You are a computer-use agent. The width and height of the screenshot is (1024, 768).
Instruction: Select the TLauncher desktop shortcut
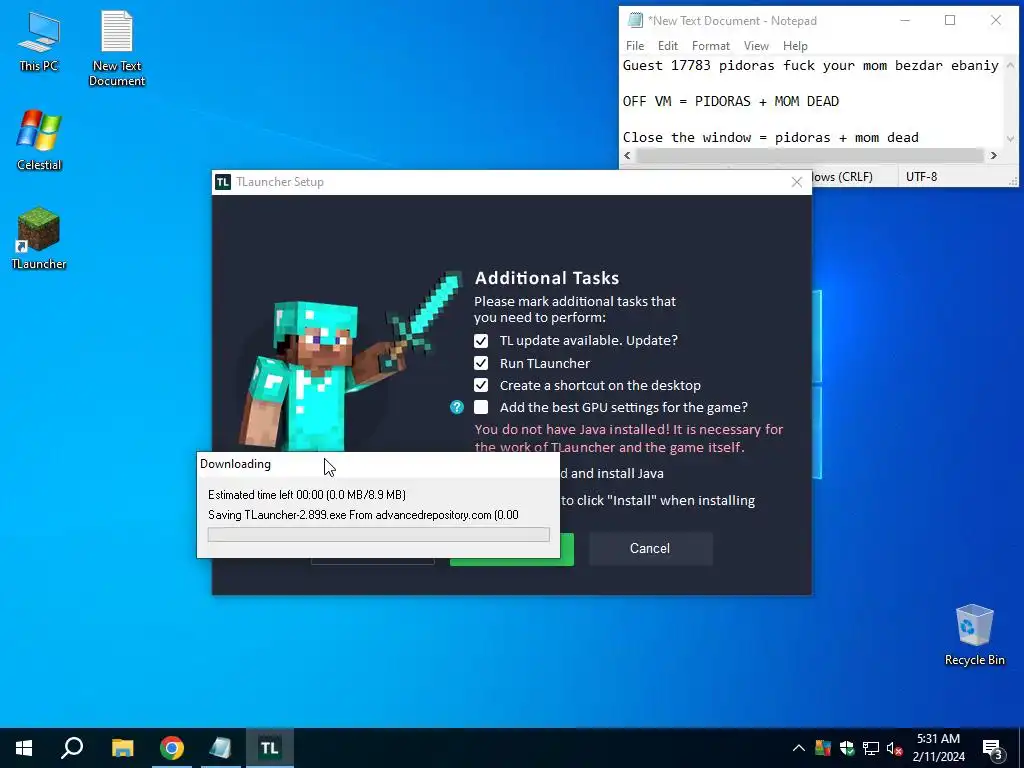click(39, 238)
